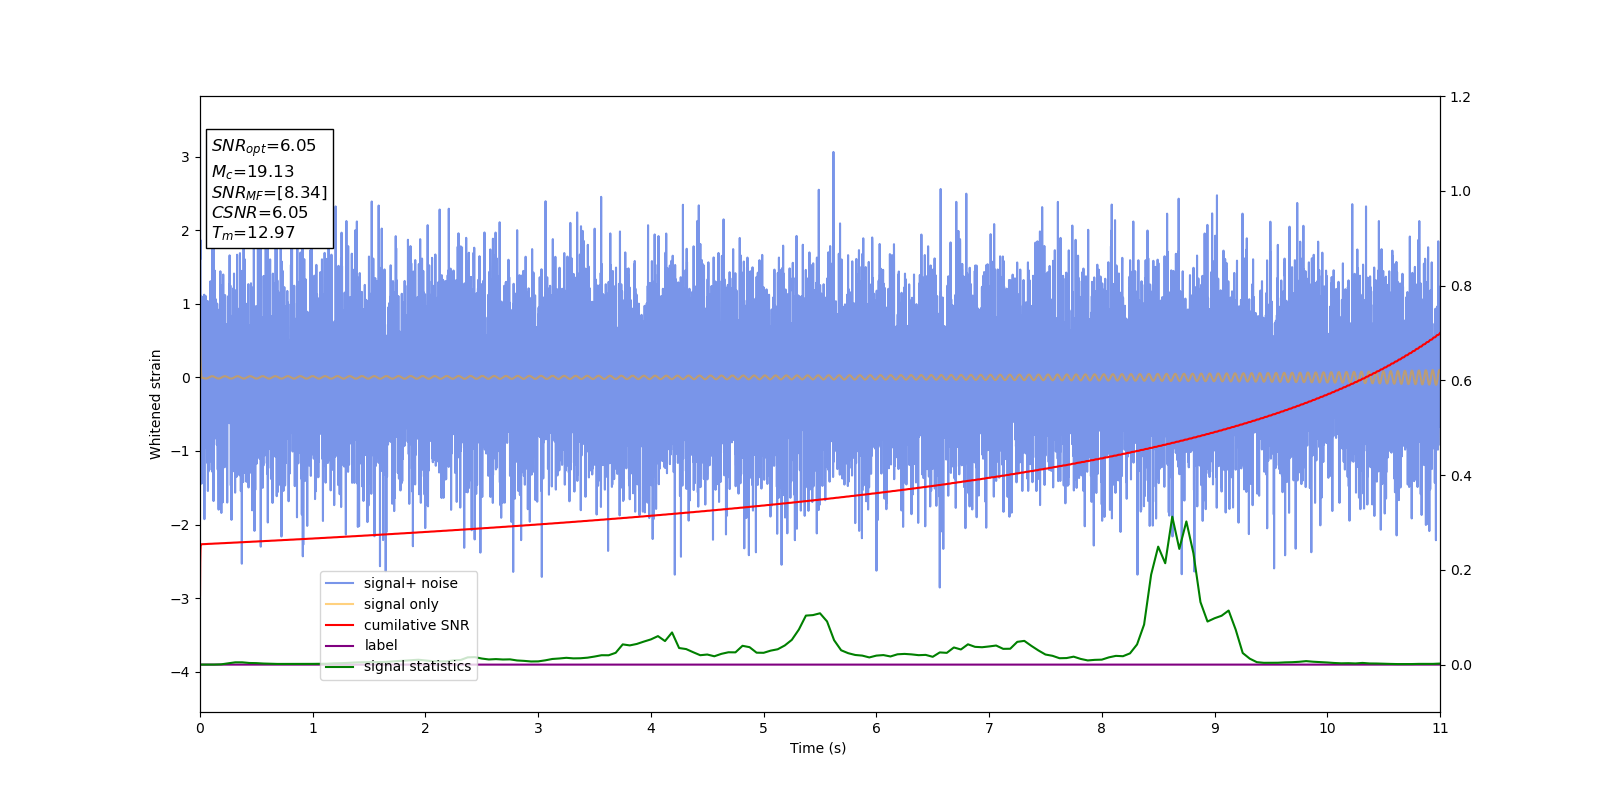Click the 'Time (s)' axis label
The image size is (1600, 800).
pos(818,748)
